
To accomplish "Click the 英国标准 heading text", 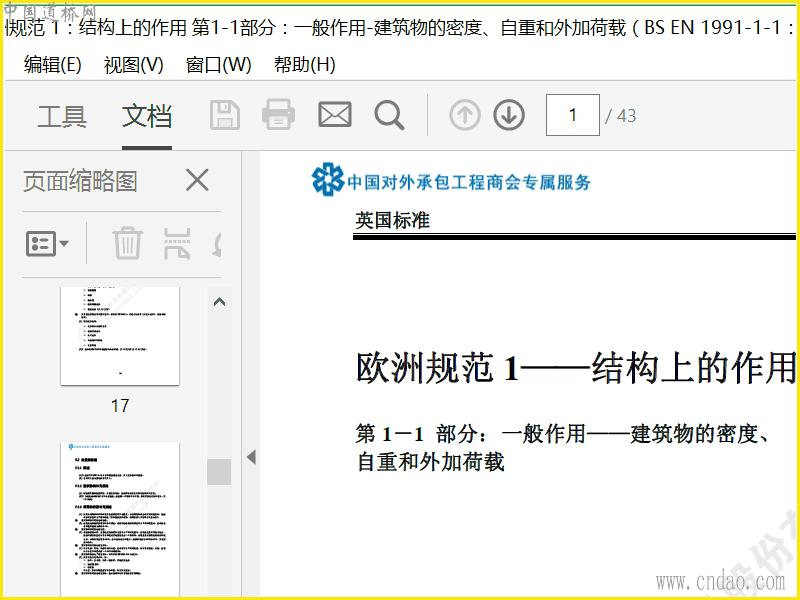I will (x=392, y=220).
